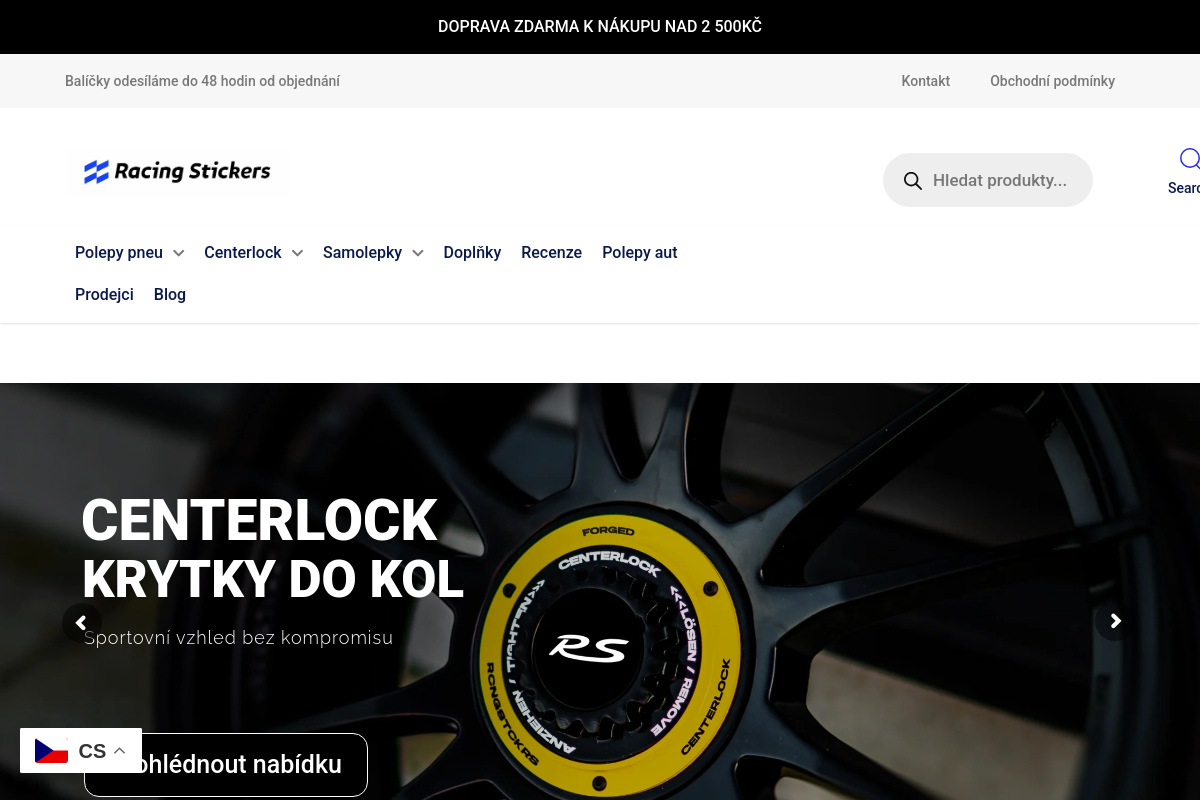1200x800 pixels.
Task: Expand Polepy pneu submenu chevron
Action: click(178, 253)
